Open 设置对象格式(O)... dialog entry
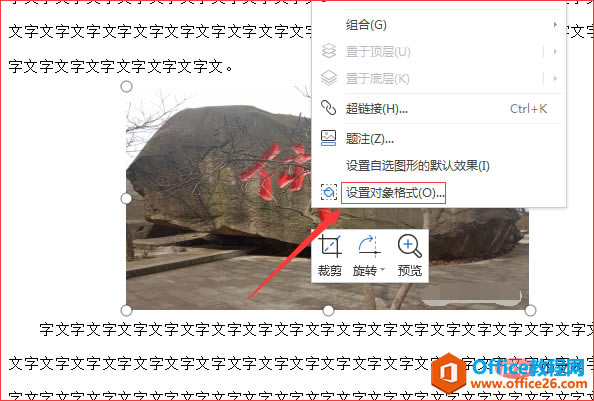Viewport: 594px width, 401px height. coord(393,193)
